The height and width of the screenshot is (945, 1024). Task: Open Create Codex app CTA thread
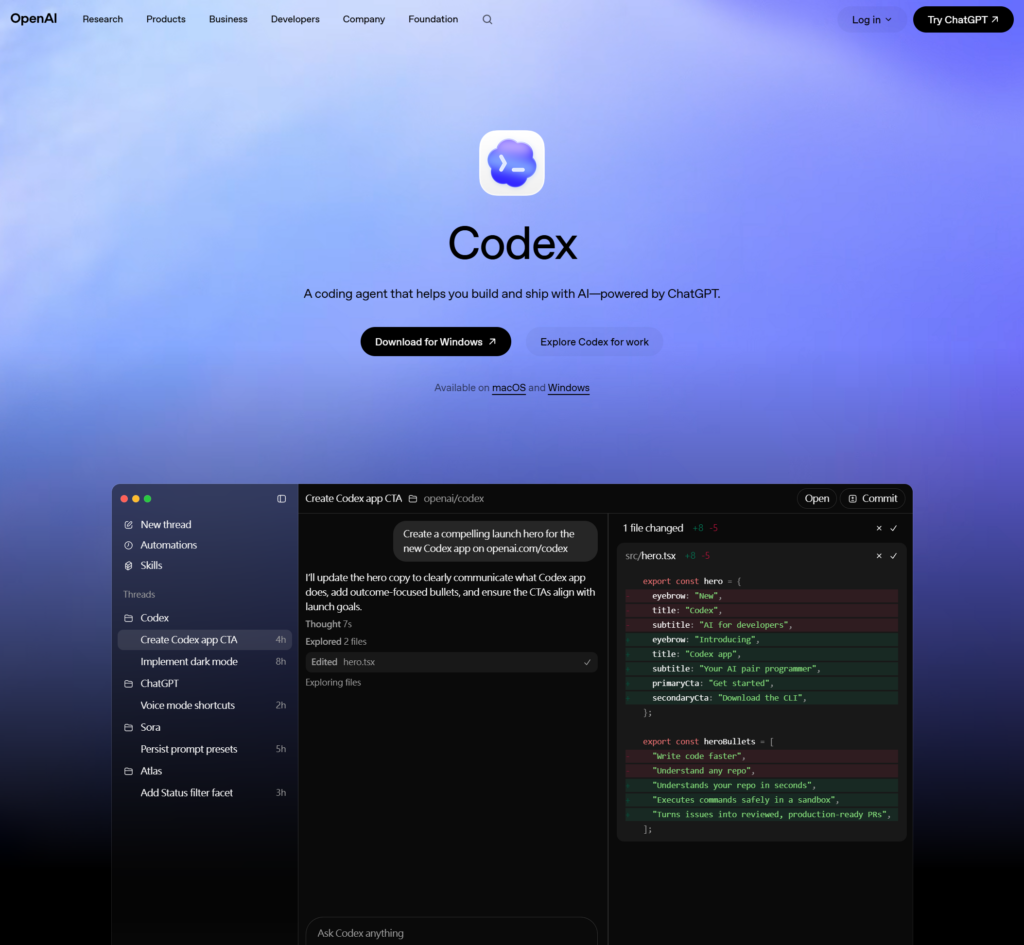(204, 640)
